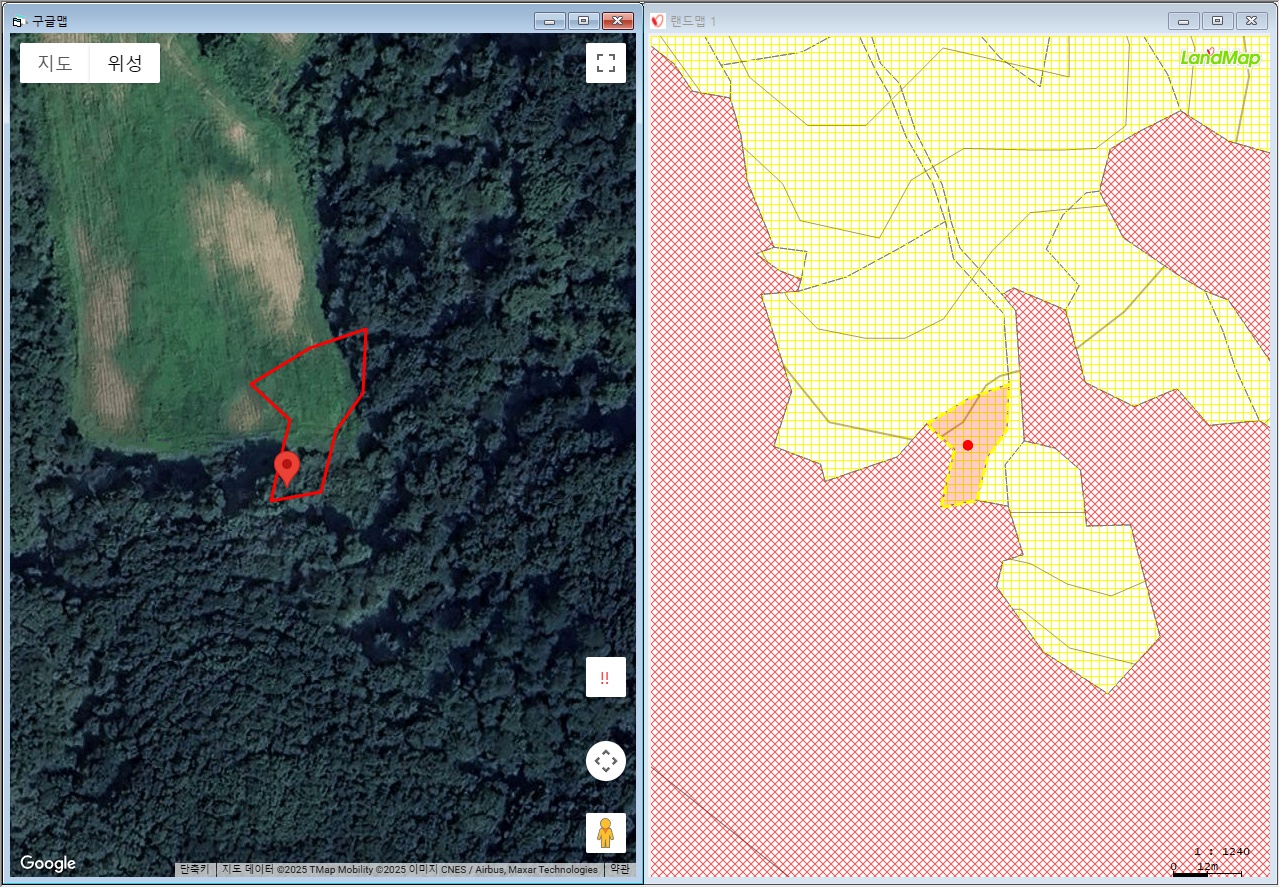
Task: Open the 약관 terms link
Action: click(x=620, y=869)
